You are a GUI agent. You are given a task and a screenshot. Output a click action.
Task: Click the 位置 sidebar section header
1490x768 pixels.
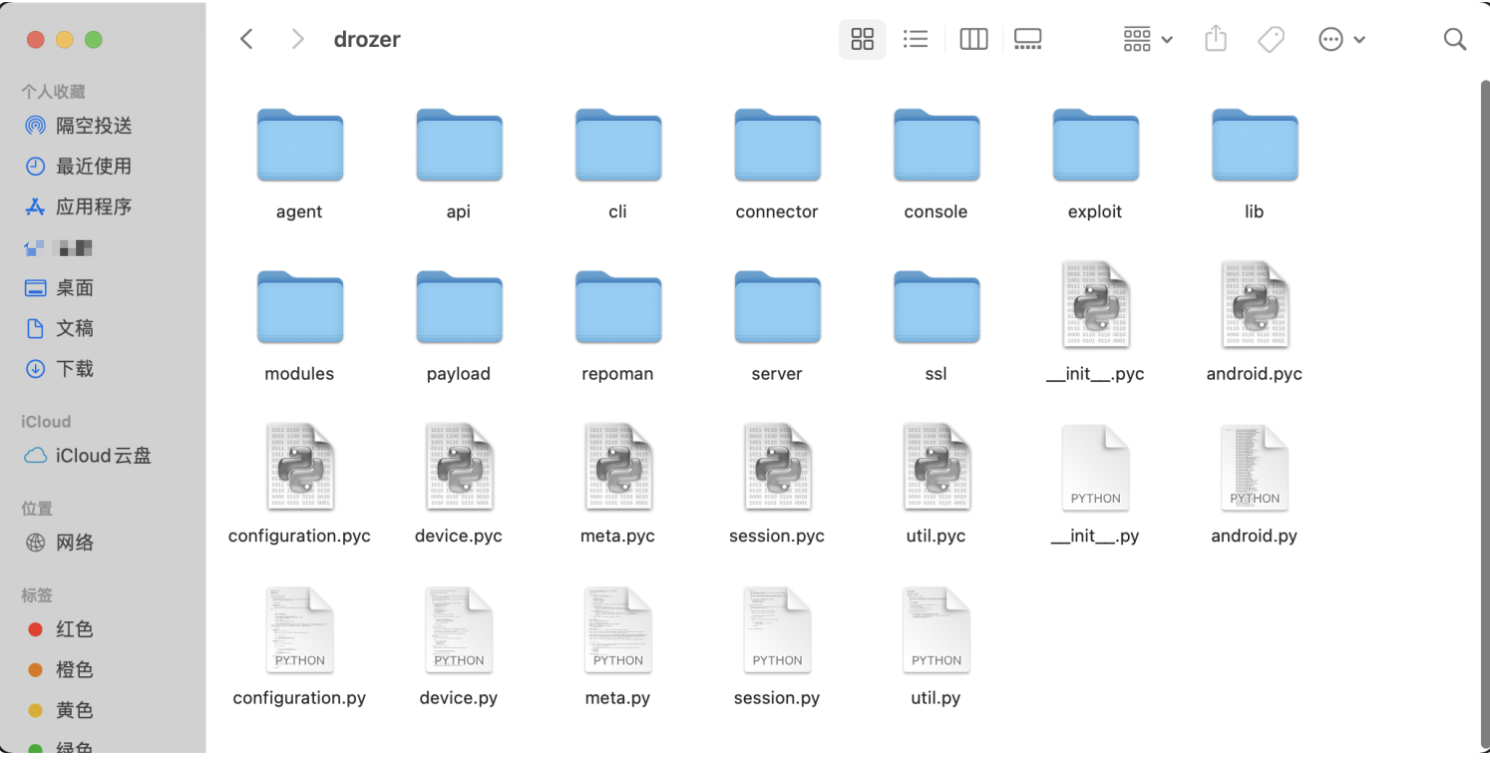pyautogui.click(x=37, y=509)
